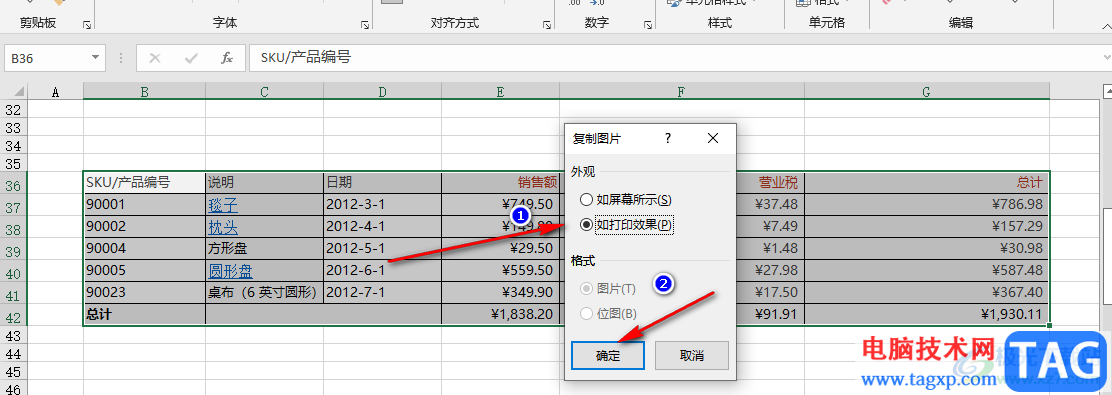This screenshot has width=1112, height=395.
Task: Open Insert Function with the fx icon
Action: click(x=227, y=58)
